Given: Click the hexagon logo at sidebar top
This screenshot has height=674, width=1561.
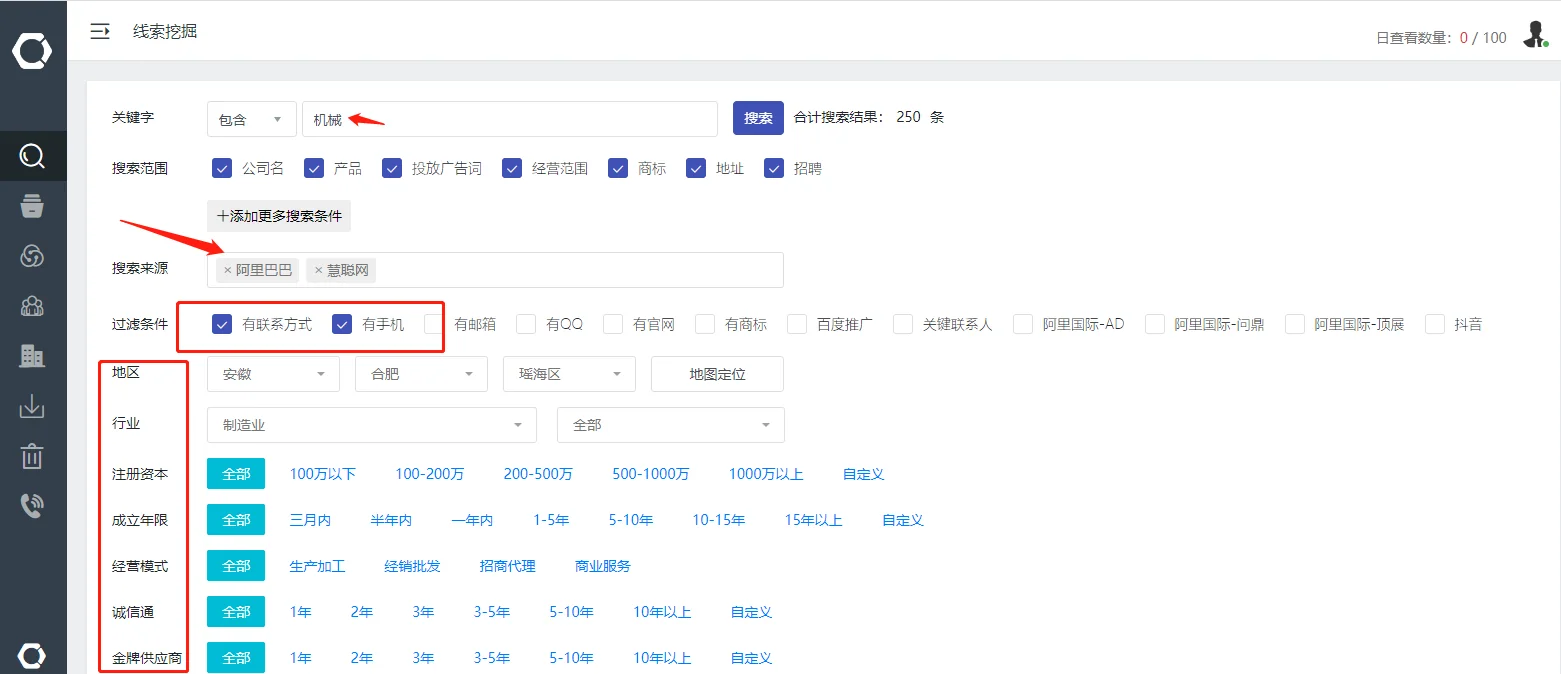Looking at the screenshot, I should 32,51.
